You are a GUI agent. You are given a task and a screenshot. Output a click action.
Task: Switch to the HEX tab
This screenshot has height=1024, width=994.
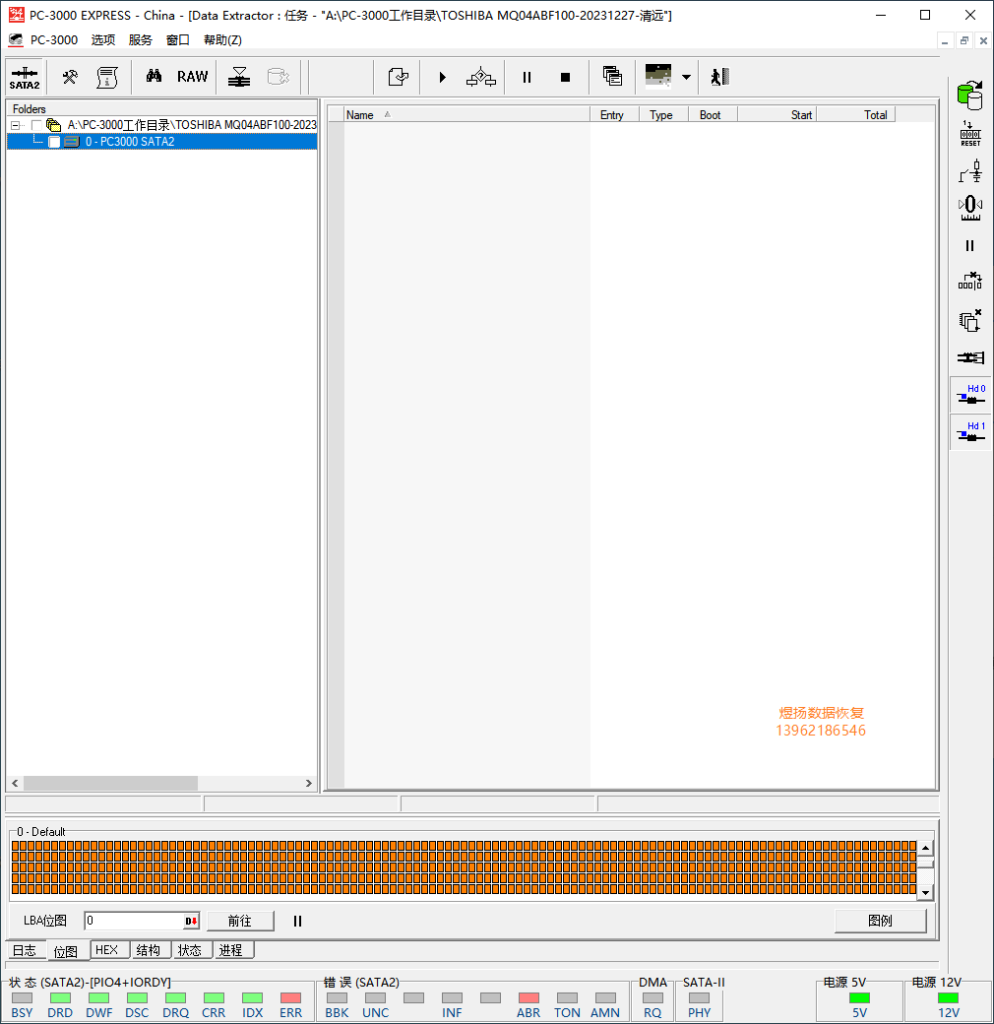(x=107, y=950)
